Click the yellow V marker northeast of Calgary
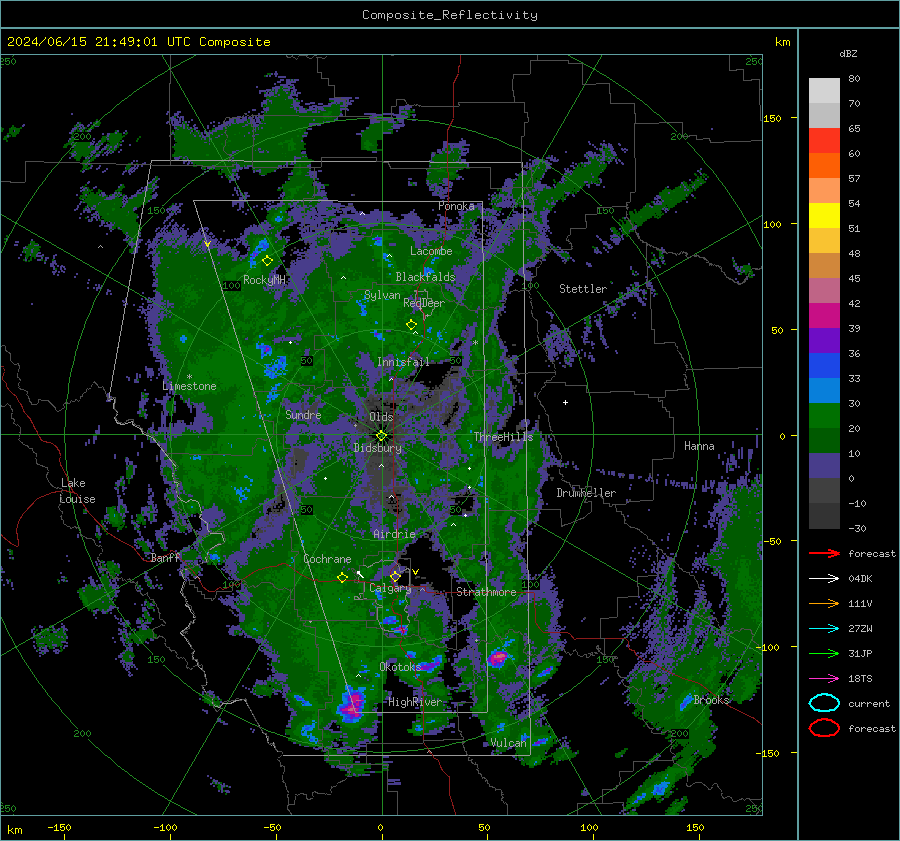Image resolution: width=900 pixels, height=841 pixels. pos(416,572)
